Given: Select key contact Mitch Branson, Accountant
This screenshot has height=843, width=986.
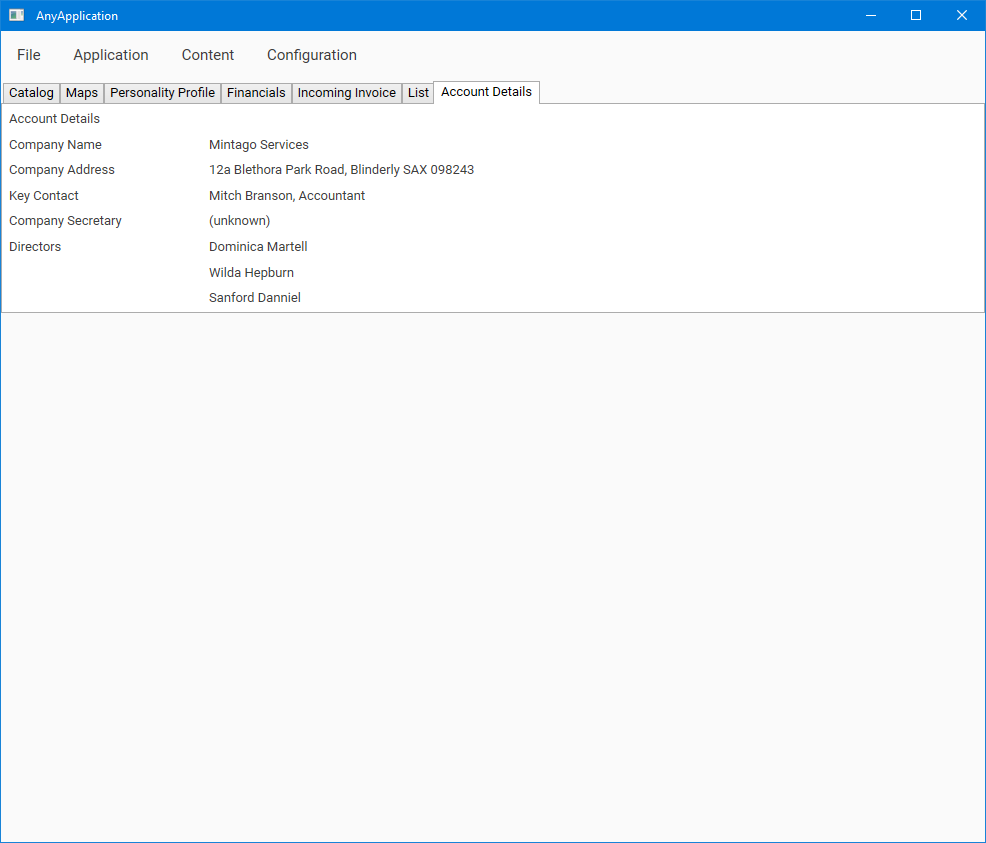Looking at the screenshot, I should [x=287, y=196].
